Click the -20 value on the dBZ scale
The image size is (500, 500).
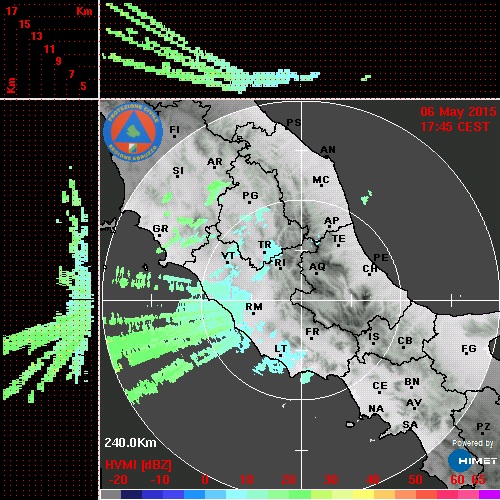[118, 480]
